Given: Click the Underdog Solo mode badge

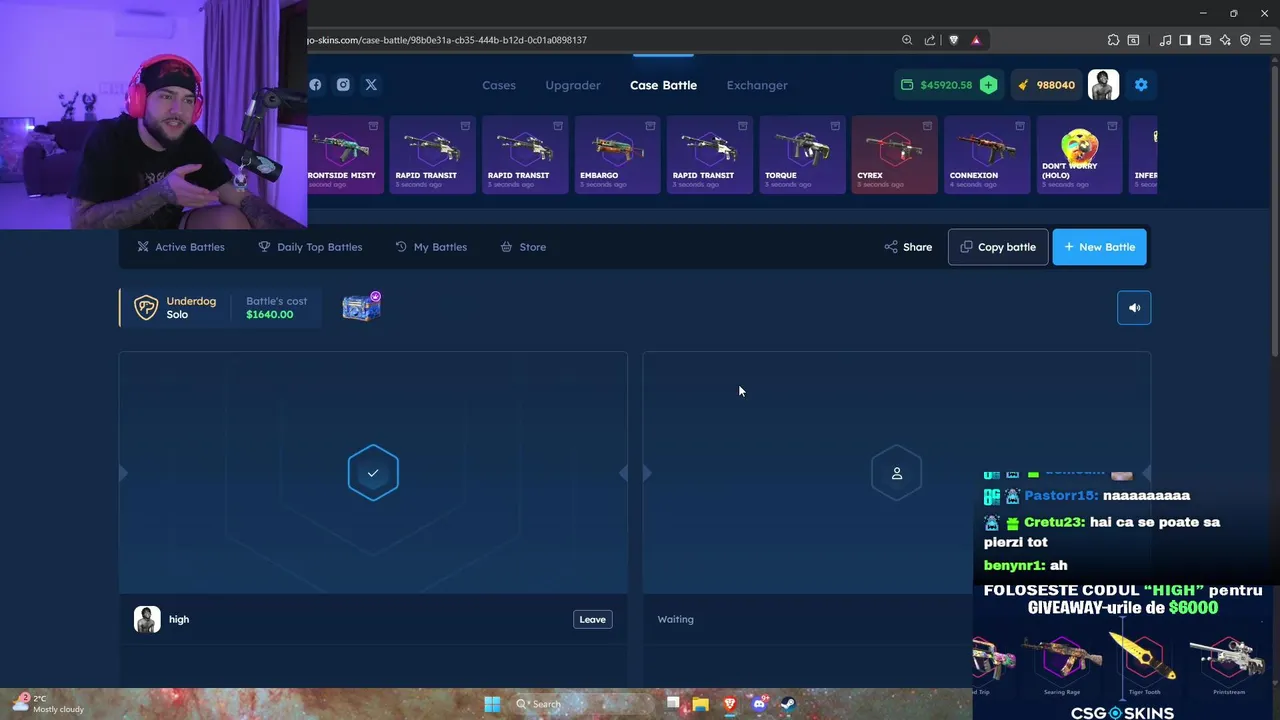Looking at the screenshot, I should 176,308.
